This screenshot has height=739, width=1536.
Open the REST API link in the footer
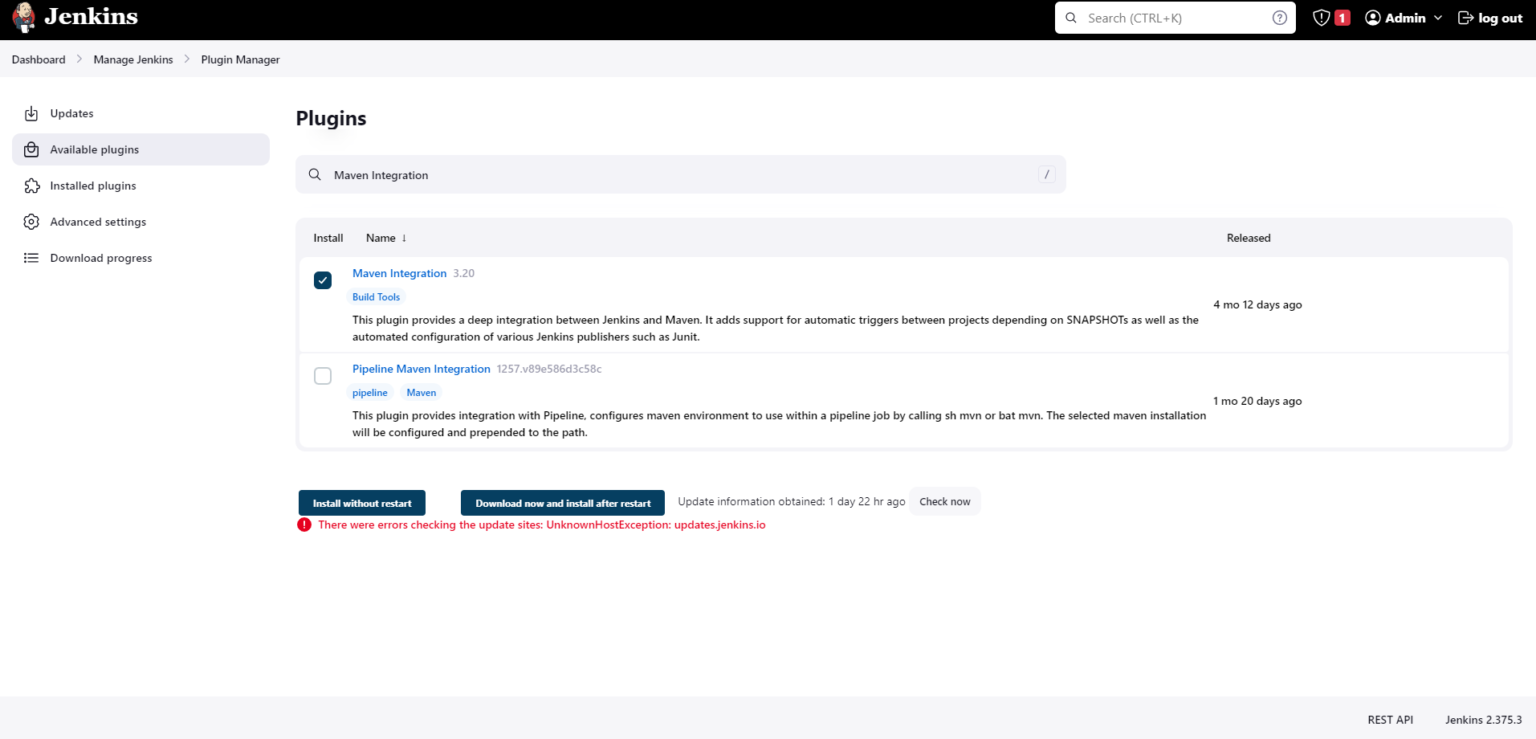(x=1390, y=719)
